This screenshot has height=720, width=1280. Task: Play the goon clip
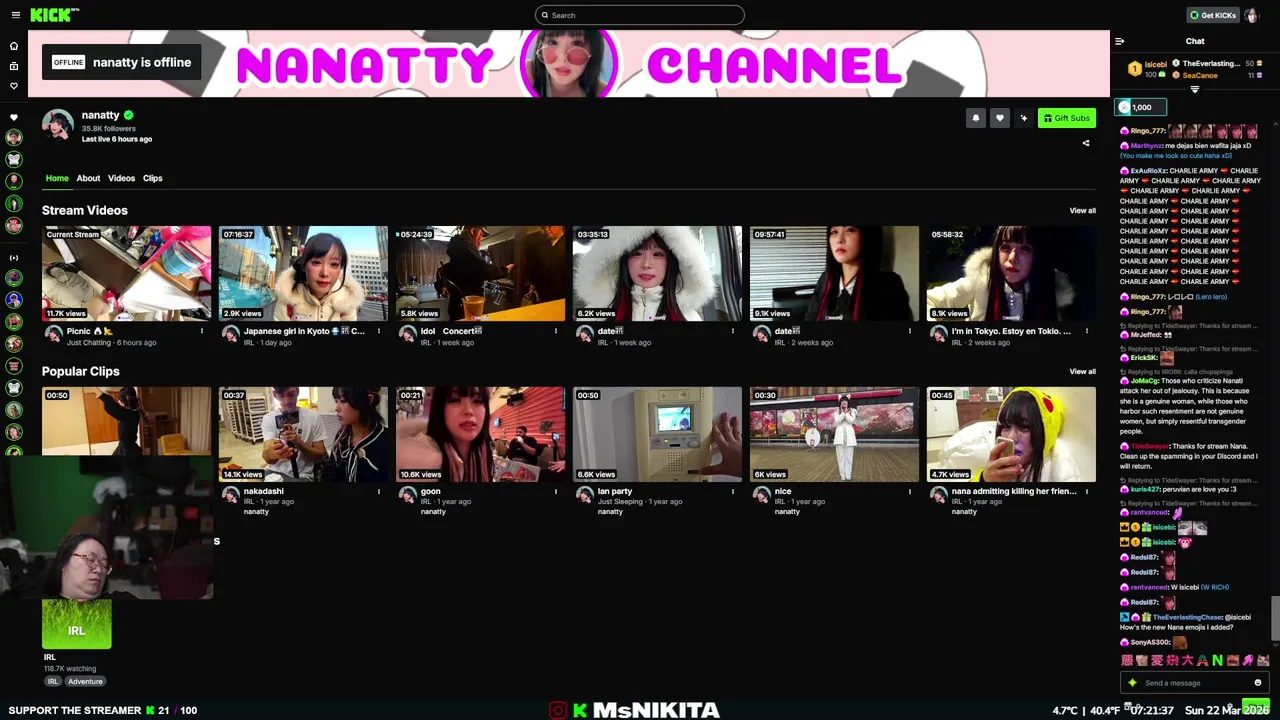[480, 434]
